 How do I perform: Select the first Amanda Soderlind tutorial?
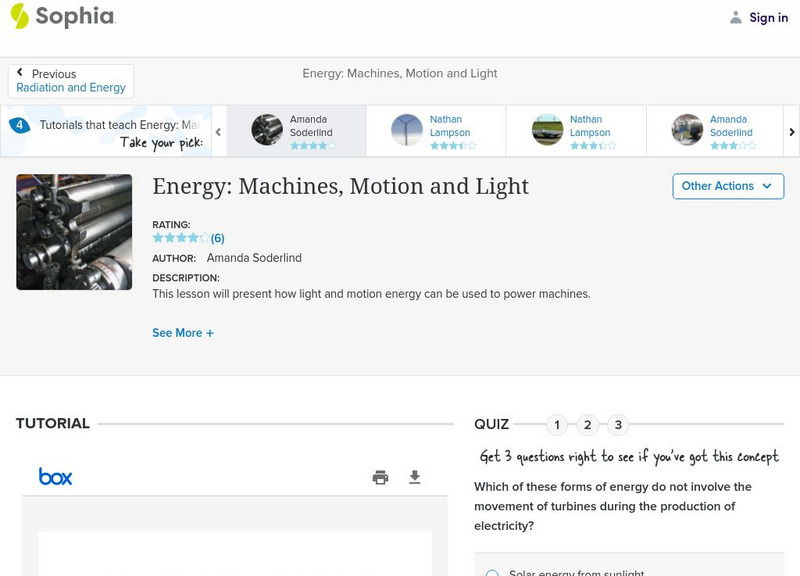[296, 130]
